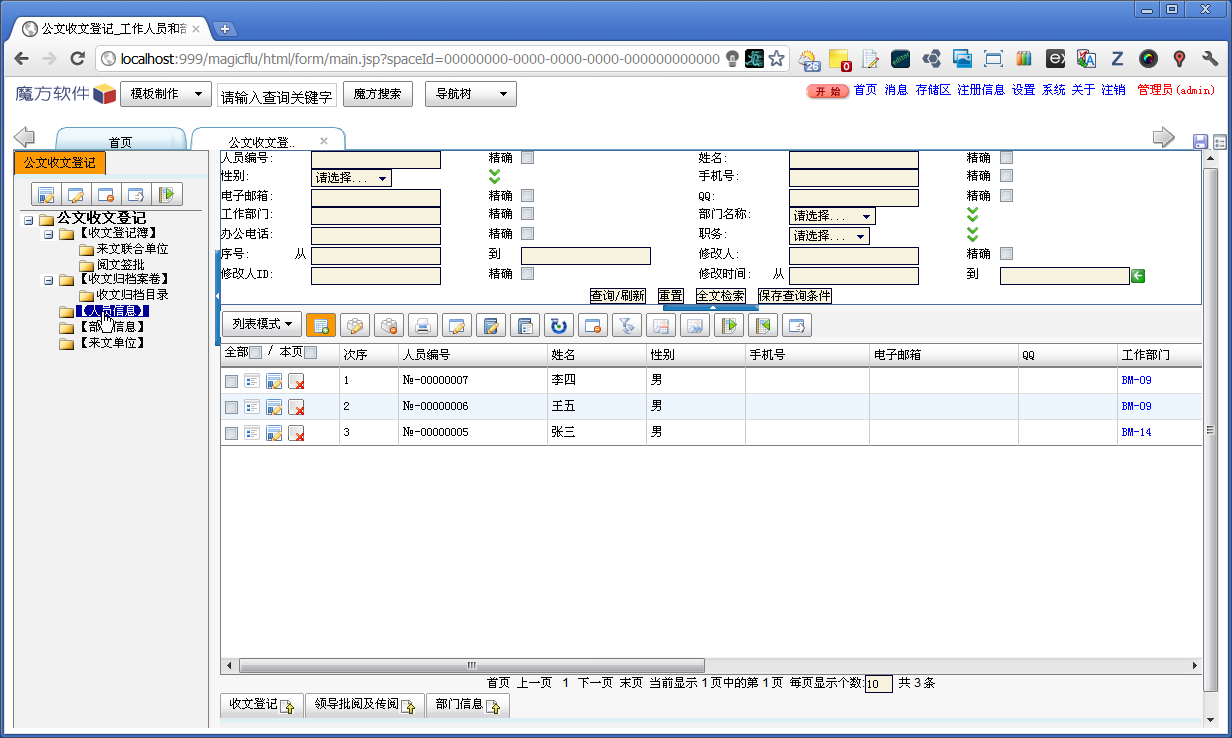Click the 姓名 query input field

coord(853,159)
